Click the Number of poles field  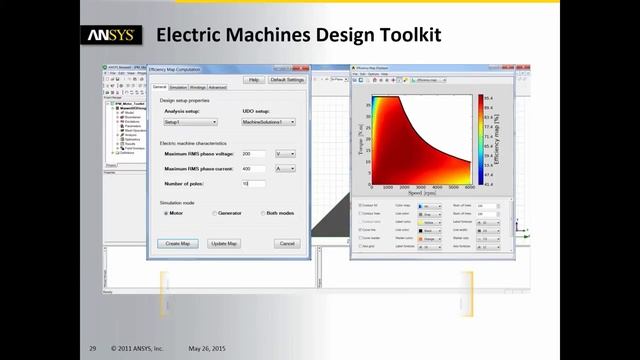coord(253,184)
